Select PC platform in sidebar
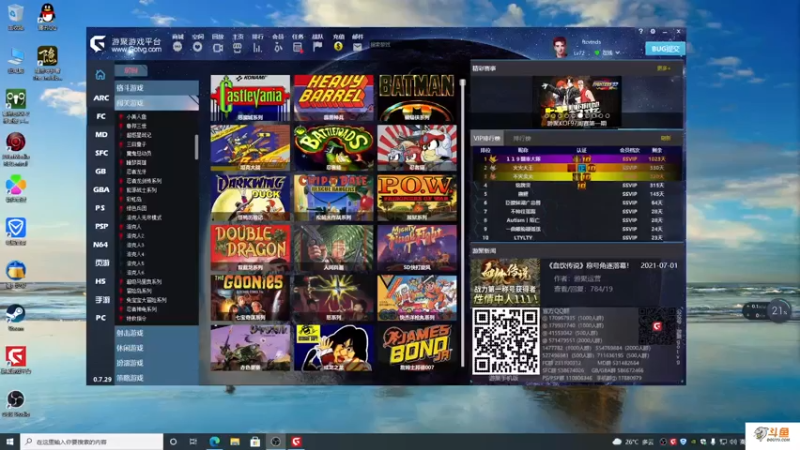The image size is (800, 450). [x=101, y=317]
